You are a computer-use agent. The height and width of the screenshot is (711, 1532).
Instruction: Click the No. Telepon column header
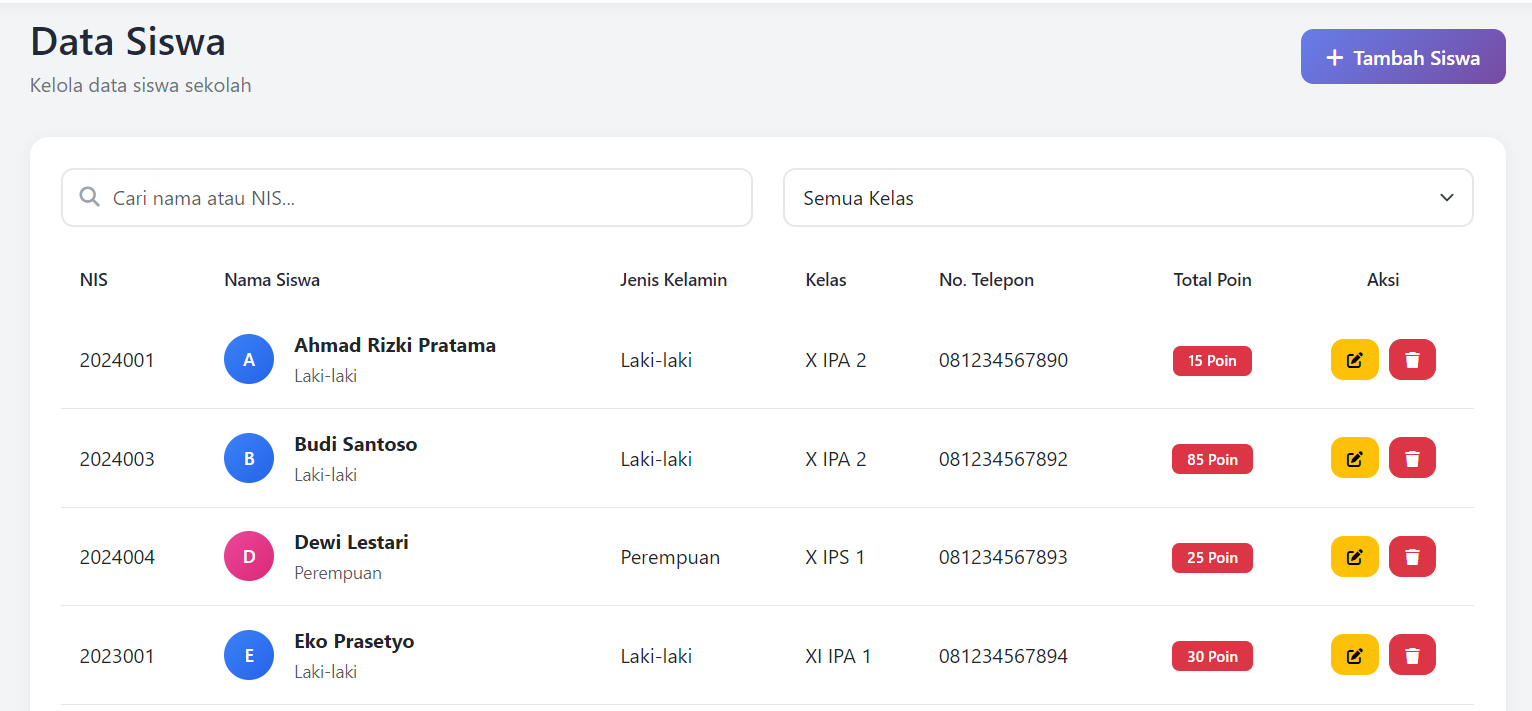(x=986, y=280)
